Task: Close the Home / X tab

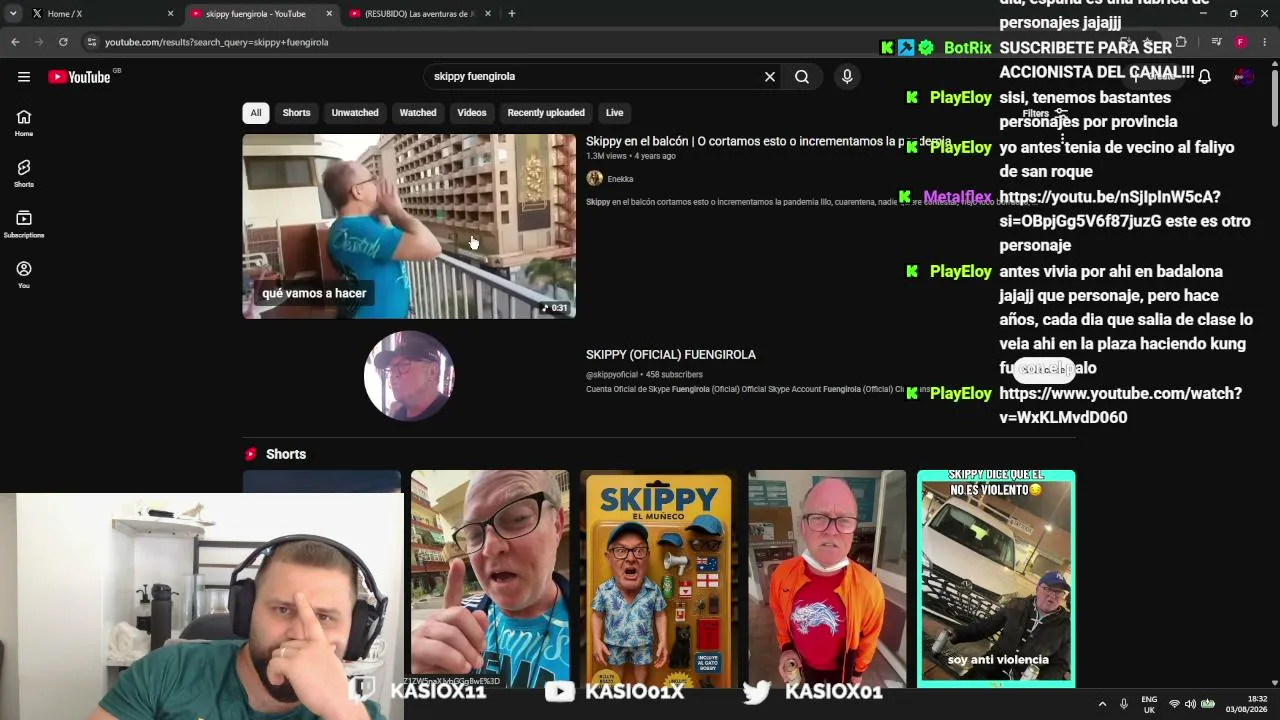Action: (x=170, y=14)
